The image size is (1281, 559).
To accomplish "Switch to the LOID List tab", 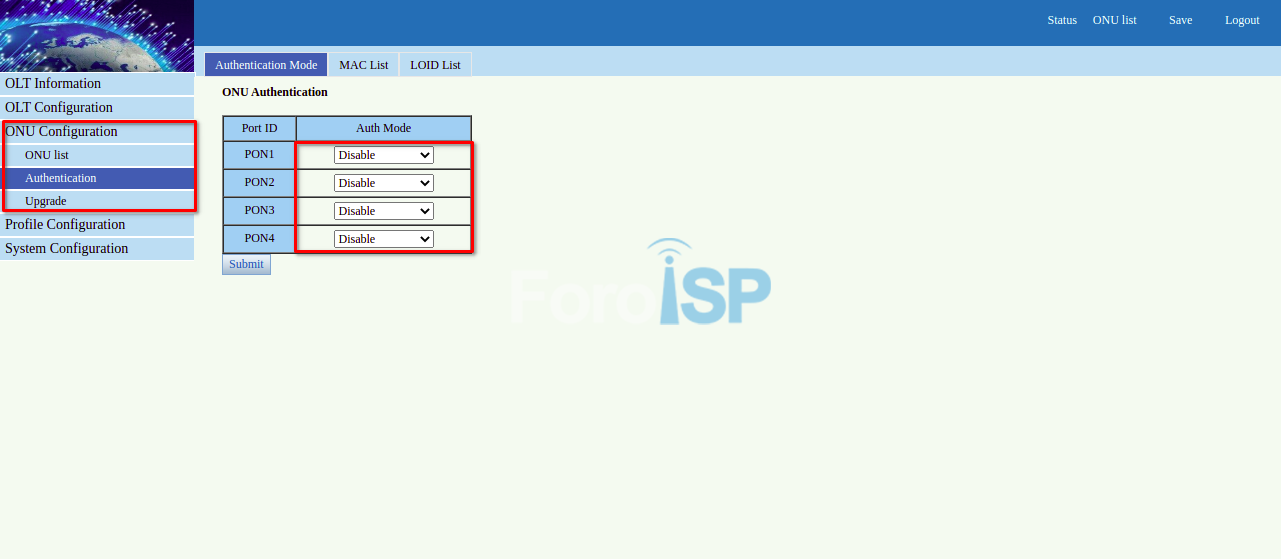I will point(435,65).
